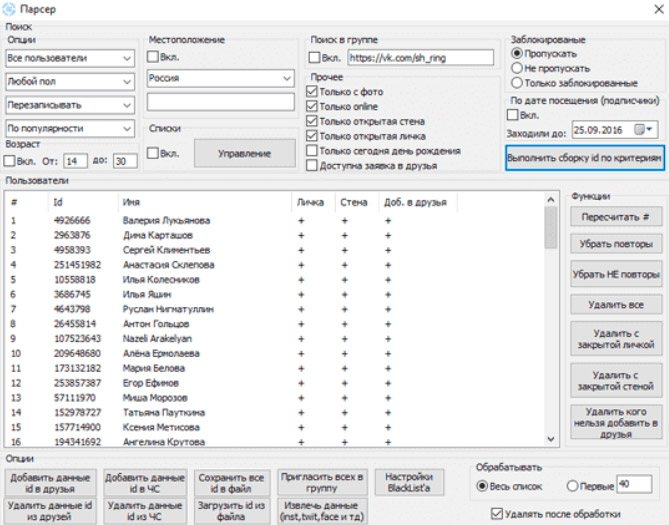This screenshot has height=525, width=669.
Task: Choose the Первые radio button
Action: (572, 486)
